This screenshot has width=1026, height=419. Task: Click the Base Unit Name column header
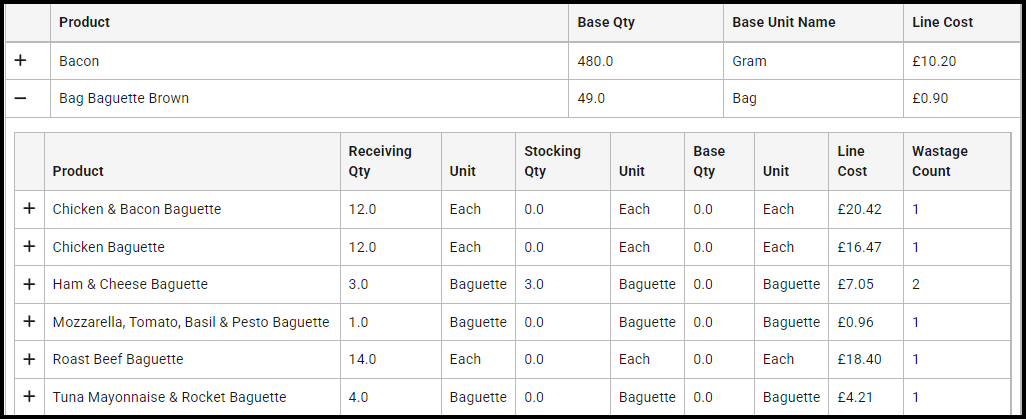[x=783, y=22]
